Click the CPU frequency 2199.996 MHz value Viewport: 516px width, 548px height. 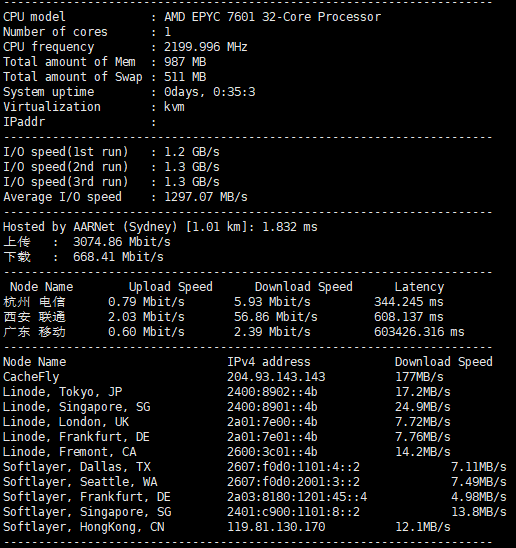point(206,47)
